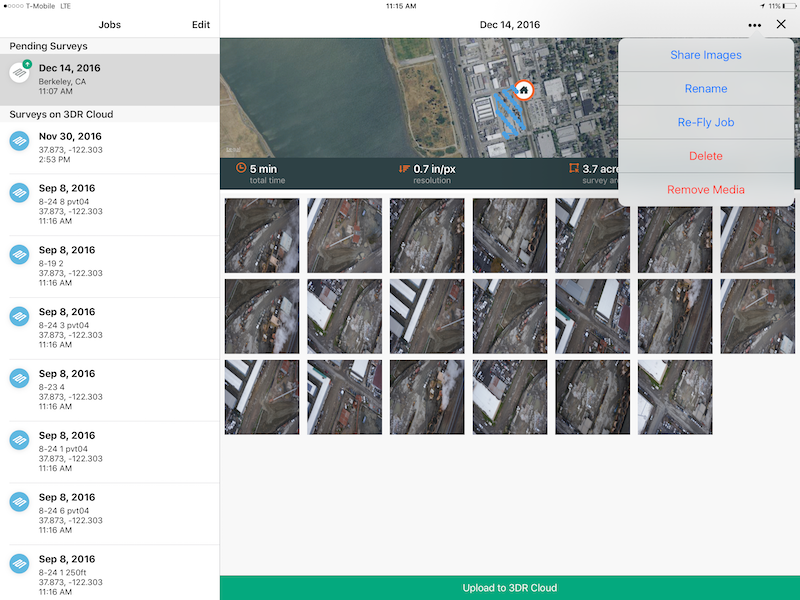Image resolution: width=800 pixels, height=600 pixels.
Task: Click the survey icon for 8-24 1 250ft
Action: click(19, 563)
